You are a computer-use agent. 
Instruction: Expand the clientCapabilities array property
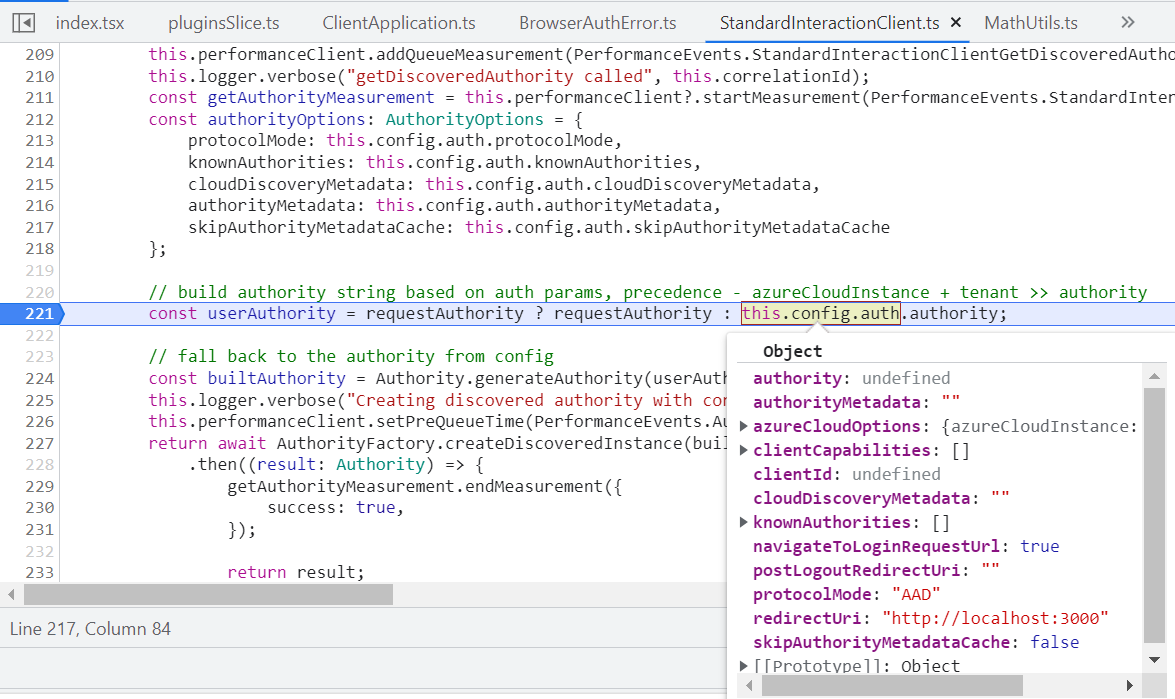click(744, 450)
